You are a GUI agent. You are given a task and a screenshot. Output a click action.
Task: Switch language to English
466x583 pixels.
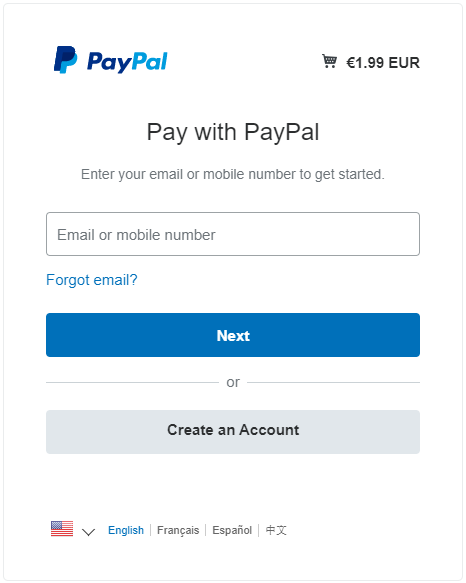click(126, 530)
